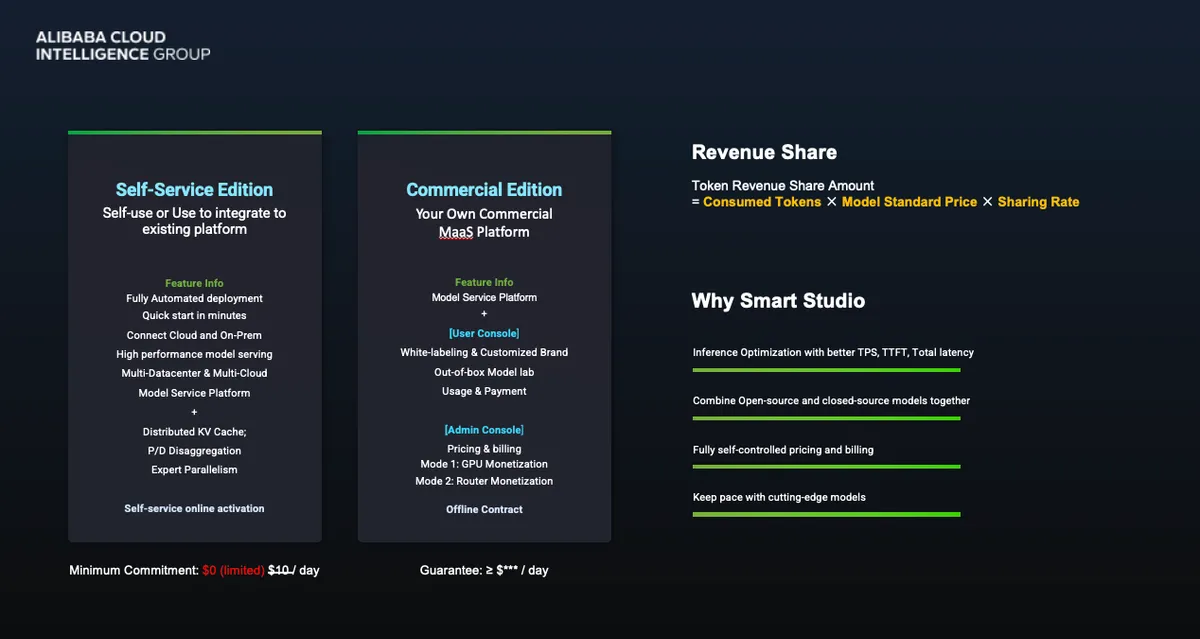This screenshot has width=1200, height=639.
Task: Select the Model Standard Price term
Action: pos(909,202)
